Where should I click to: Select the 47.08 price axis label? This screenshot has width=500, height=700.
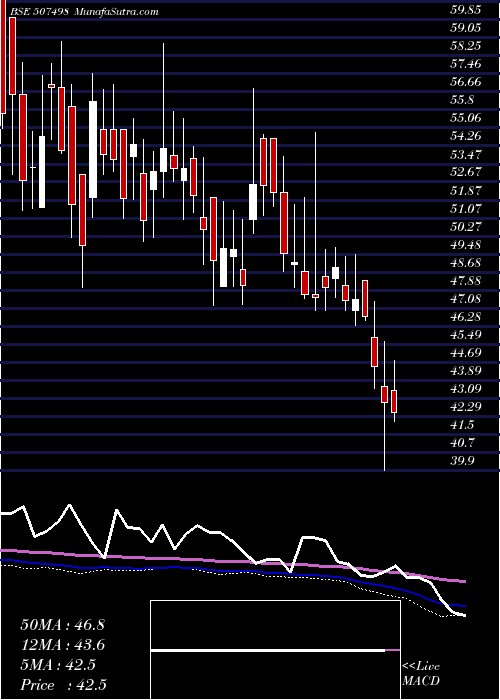pos(465,299)
